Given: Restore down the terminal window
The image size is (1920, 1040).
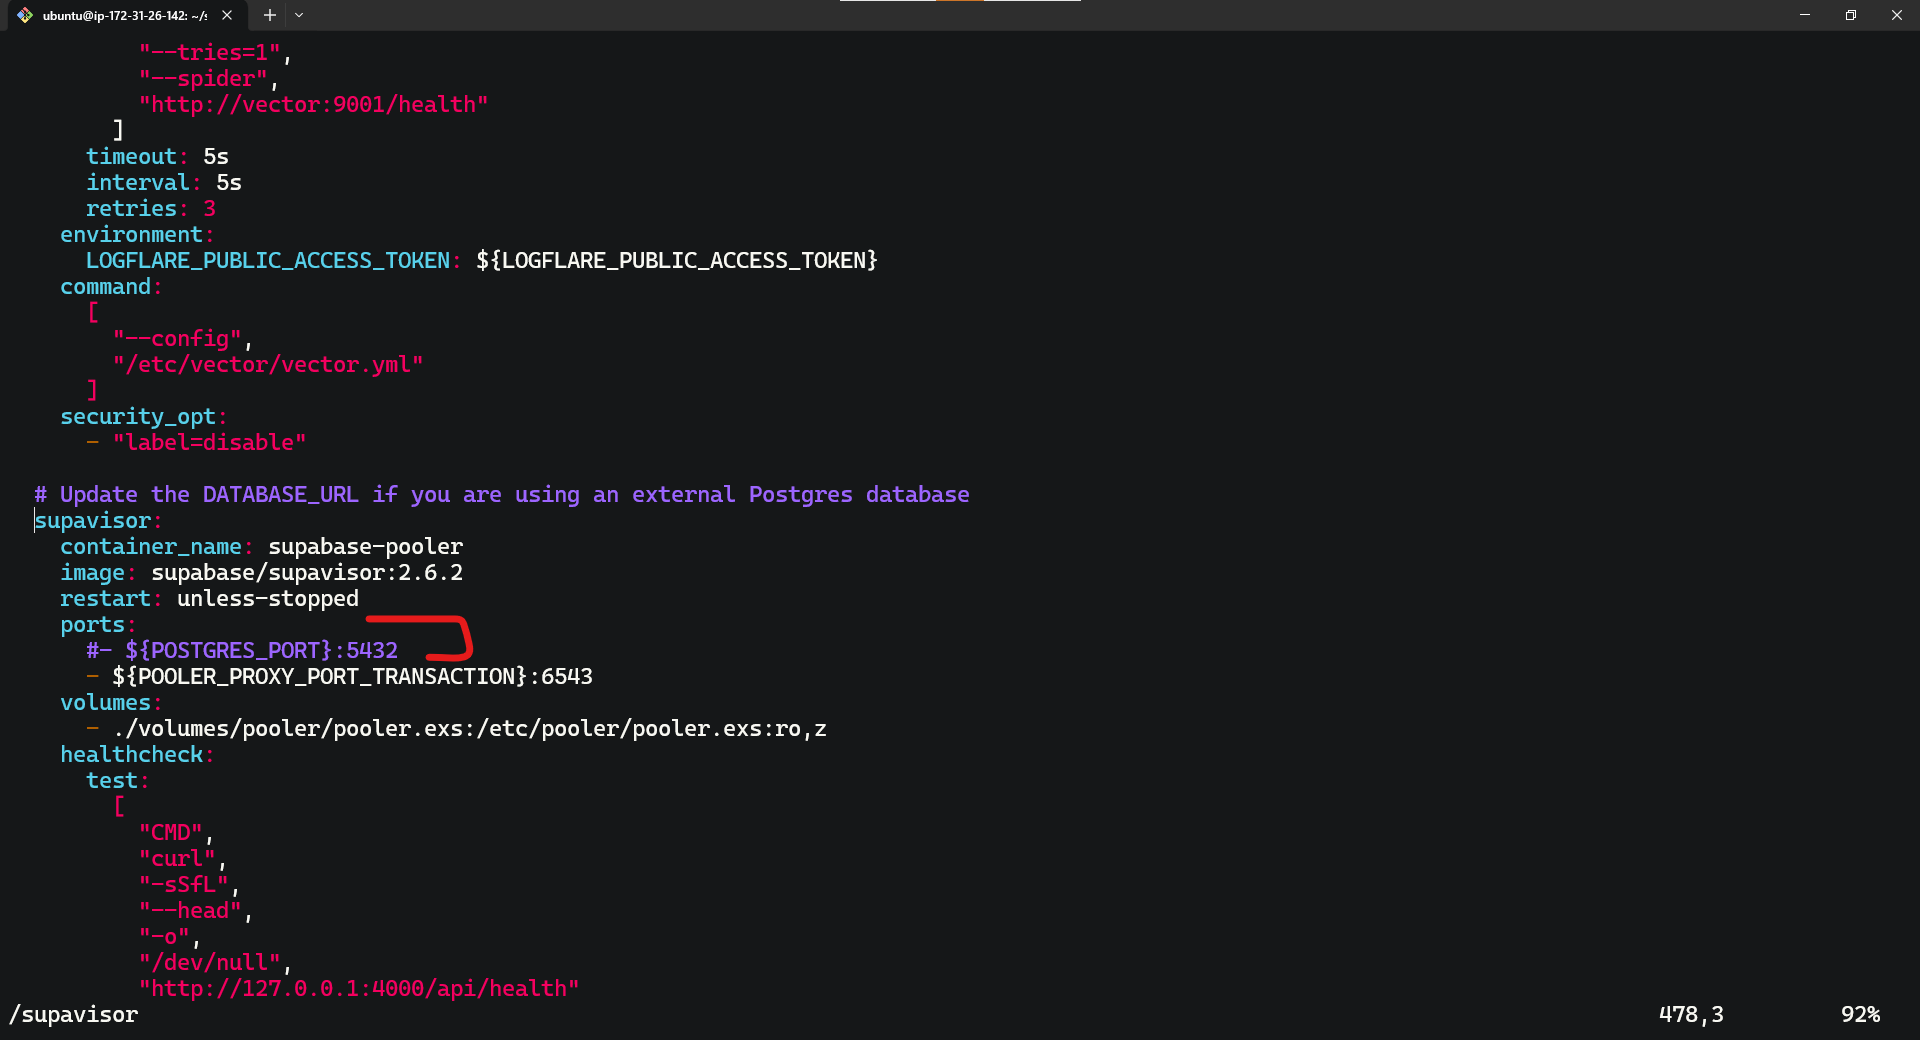Looking at the screenshot, I should coord(1851,15).
